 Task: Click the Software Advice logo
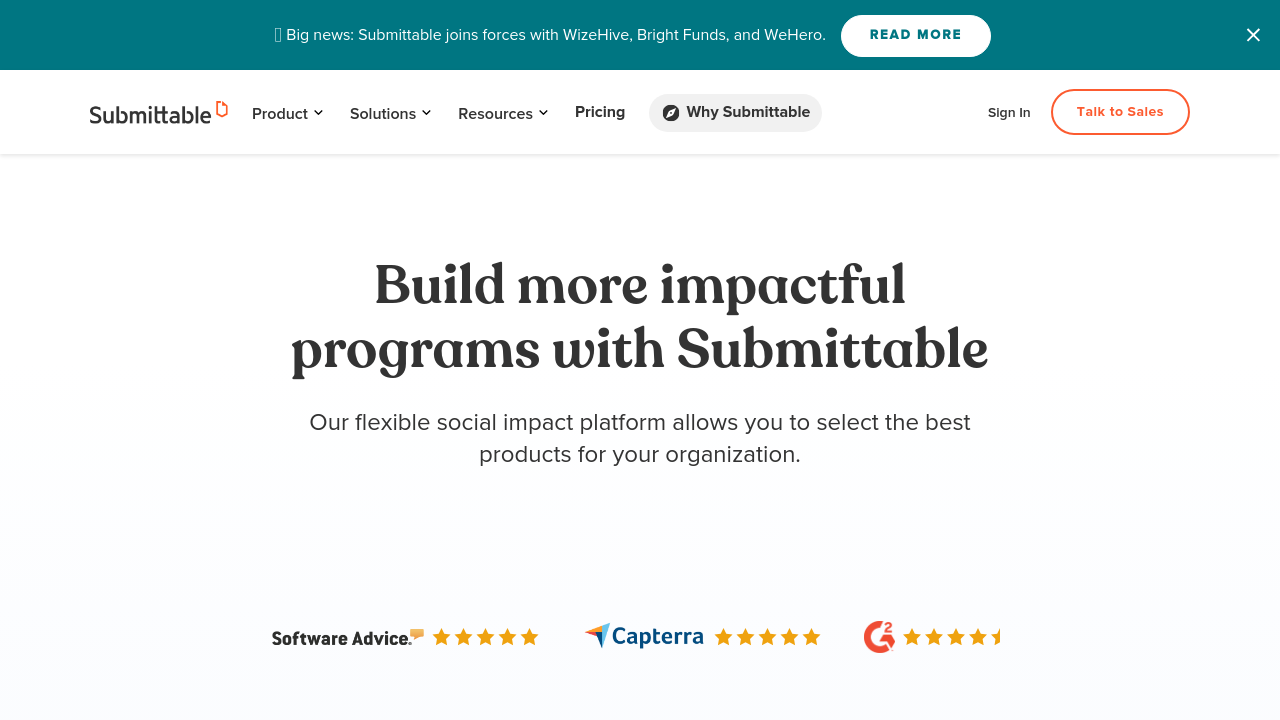(347, 638)
